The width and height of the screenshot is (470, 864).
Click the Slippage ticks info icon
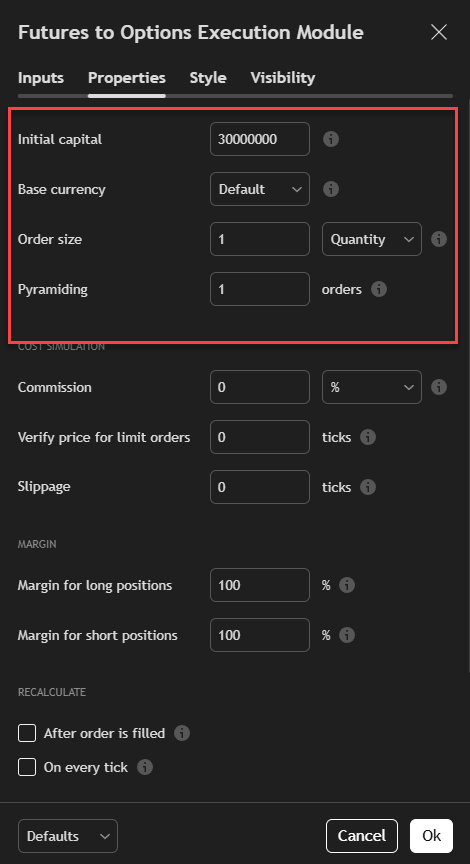[x=368, y=487]
